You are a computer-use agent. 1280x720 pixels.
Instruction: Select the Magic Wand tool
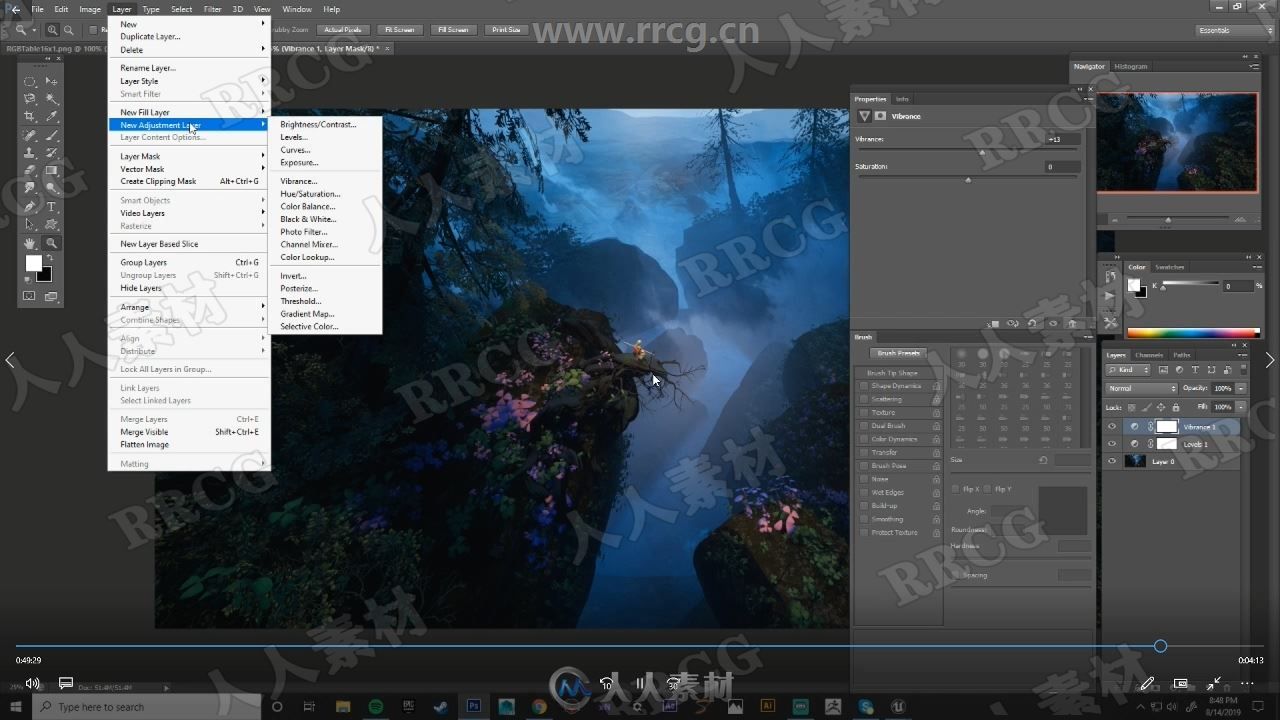coord(51,99)
